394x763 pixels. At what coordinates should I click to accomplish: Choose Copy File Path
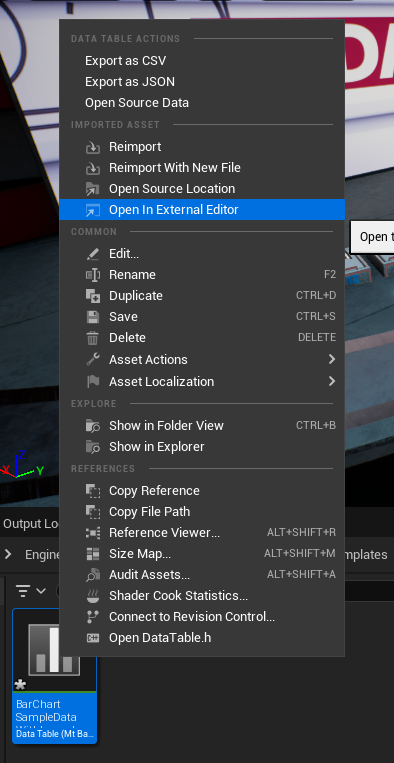(202, 511)
